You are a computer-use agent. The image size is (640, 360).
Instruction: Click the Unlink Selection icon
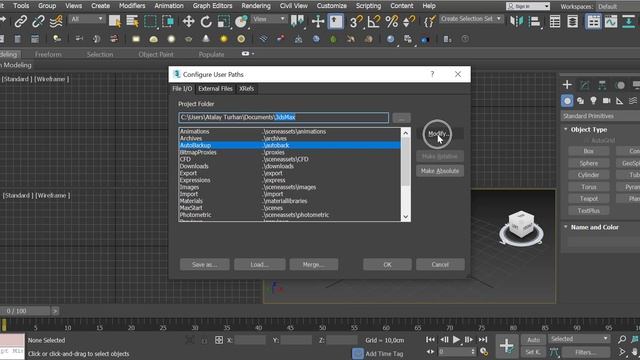click(x=38, y=21)
